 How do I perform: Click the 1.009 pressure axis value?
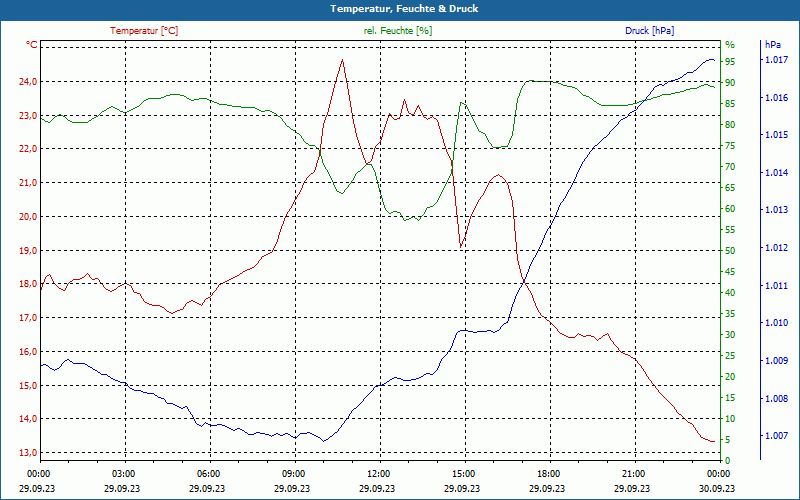(x=776, y=361)
